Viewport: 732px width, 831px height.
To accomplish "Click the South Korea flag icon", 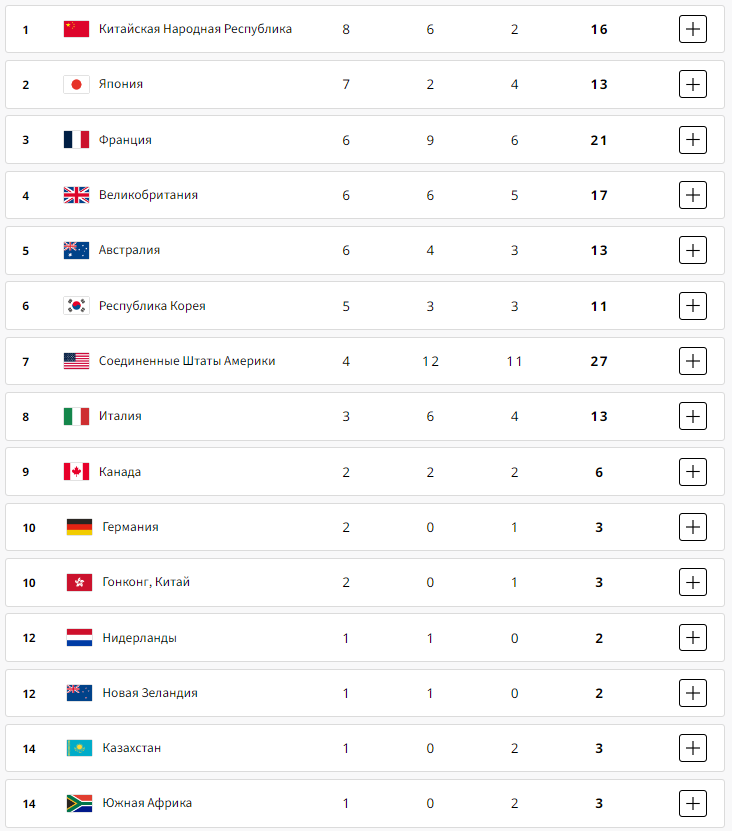I will tap(76, 306).
